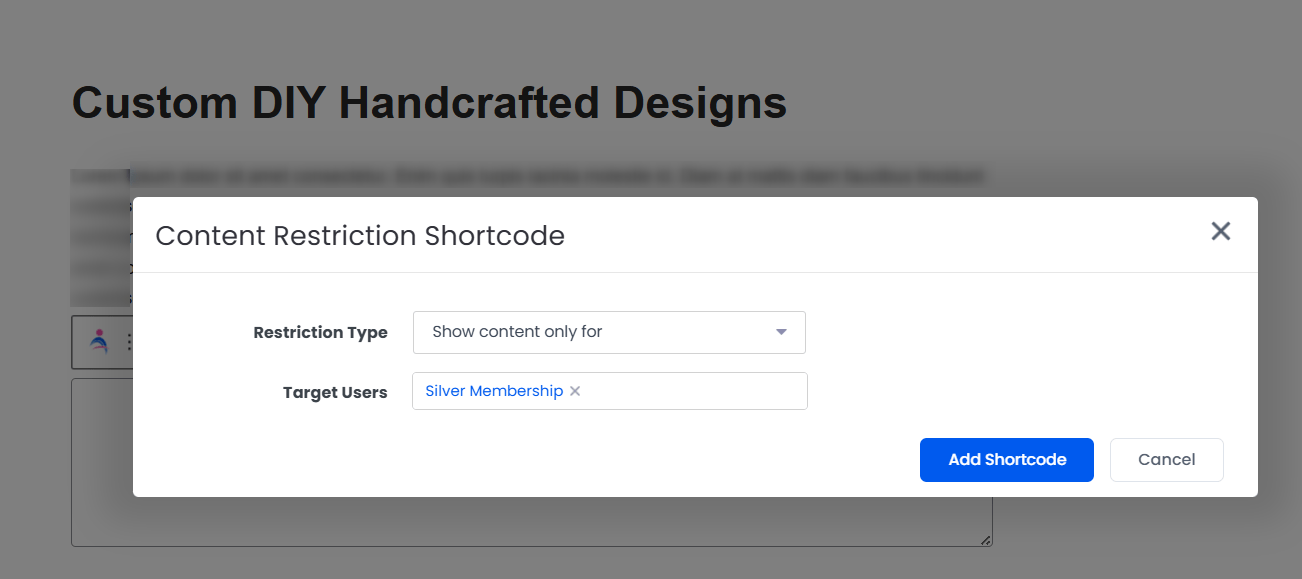This screenshot has height=579, width=1302.
Task: Open the Target Users selection field
Action: (x=610, y=391)
